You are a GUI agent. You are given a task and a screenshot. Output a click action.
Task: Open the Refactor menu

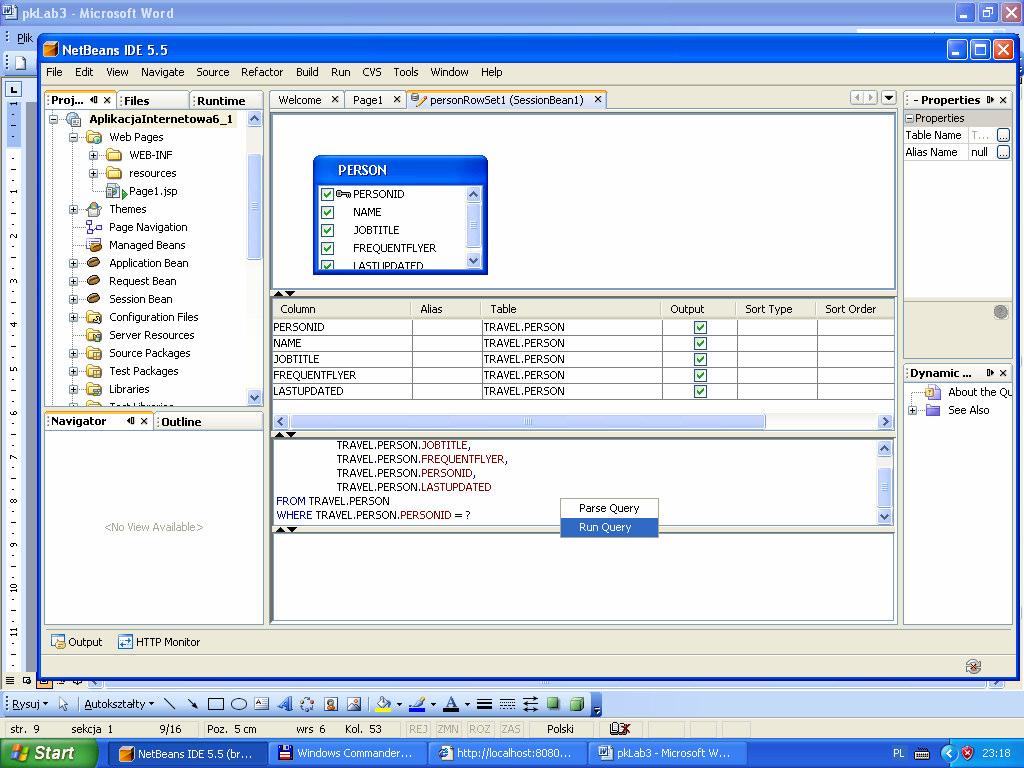click(x=262, y=72)
